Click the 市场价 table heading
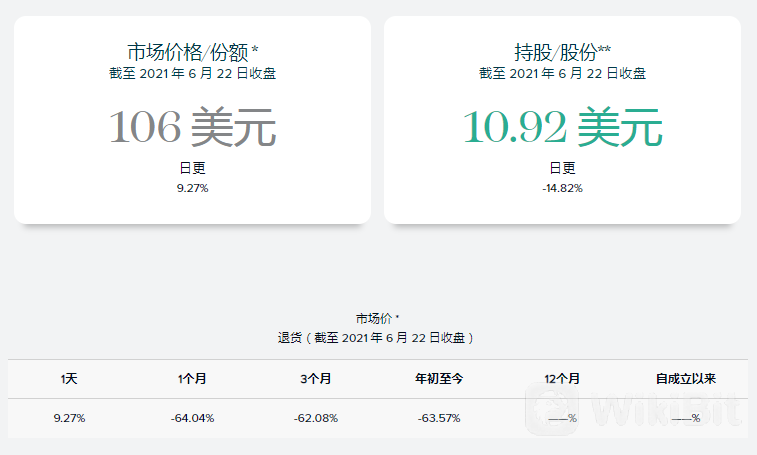 [x=378, y=318]
